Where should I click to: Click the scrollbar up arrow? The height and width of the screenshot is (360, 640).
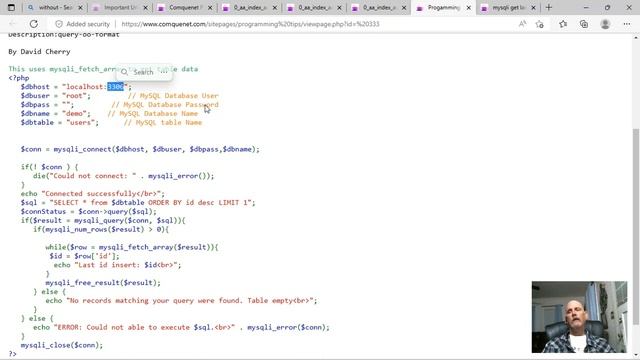click(x=636, y=38)
